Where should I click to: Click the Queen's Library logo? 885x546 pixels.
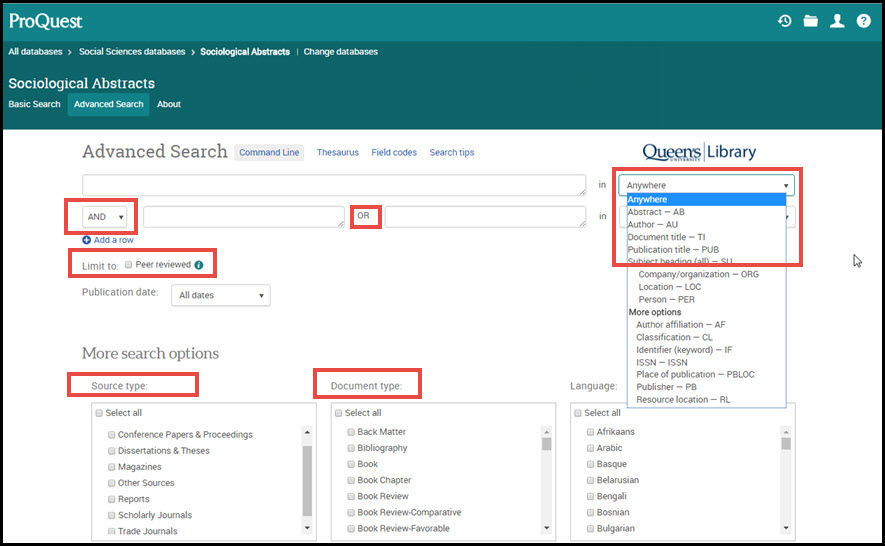click(699, 152)
